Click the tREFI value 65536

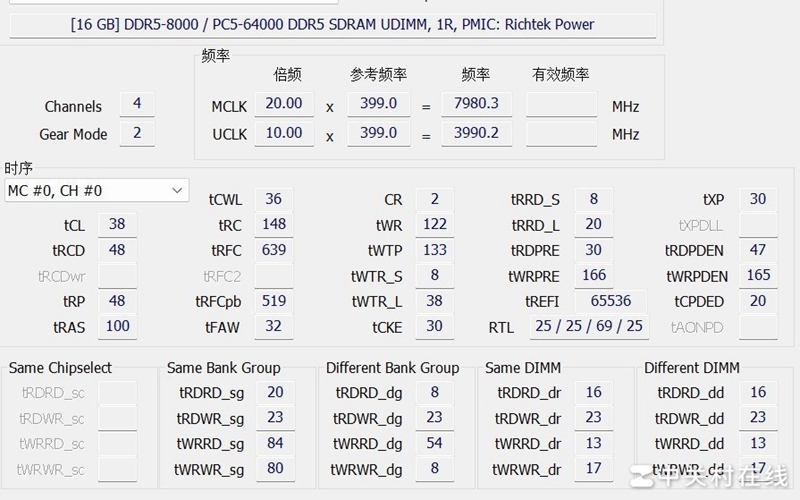(x=611, y=301)
